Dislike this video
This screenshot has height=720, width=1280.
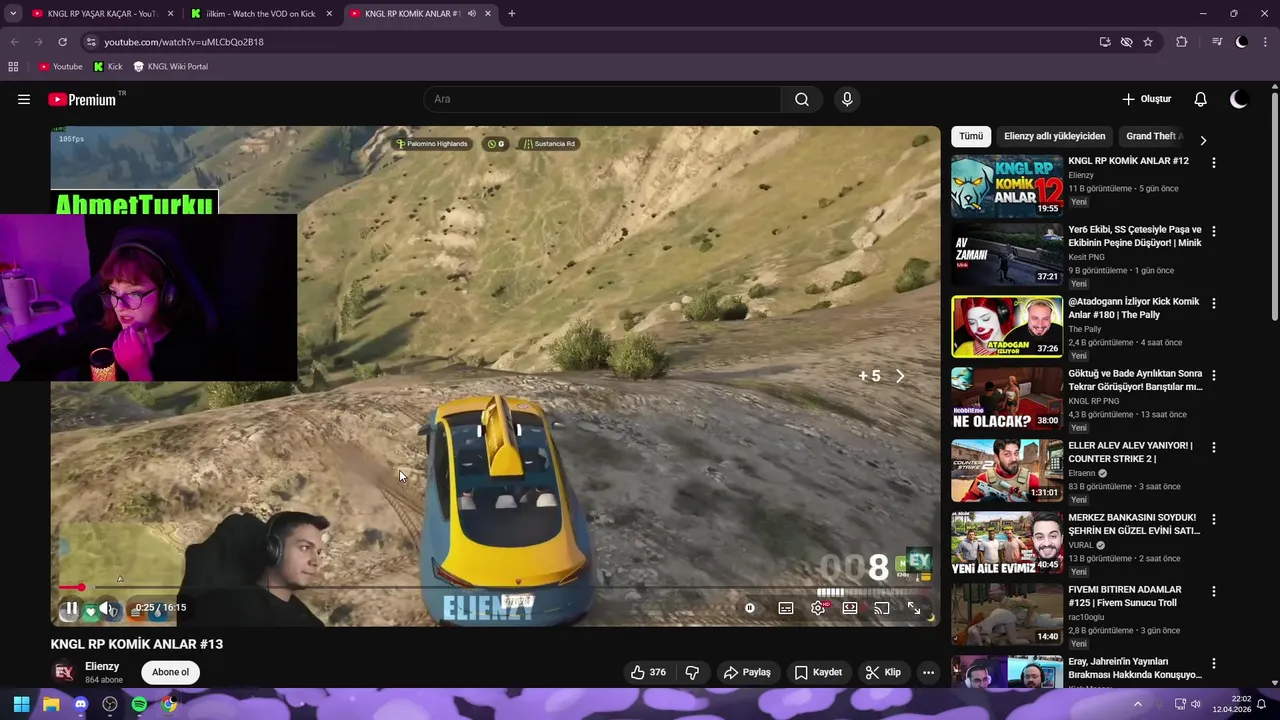692,672
